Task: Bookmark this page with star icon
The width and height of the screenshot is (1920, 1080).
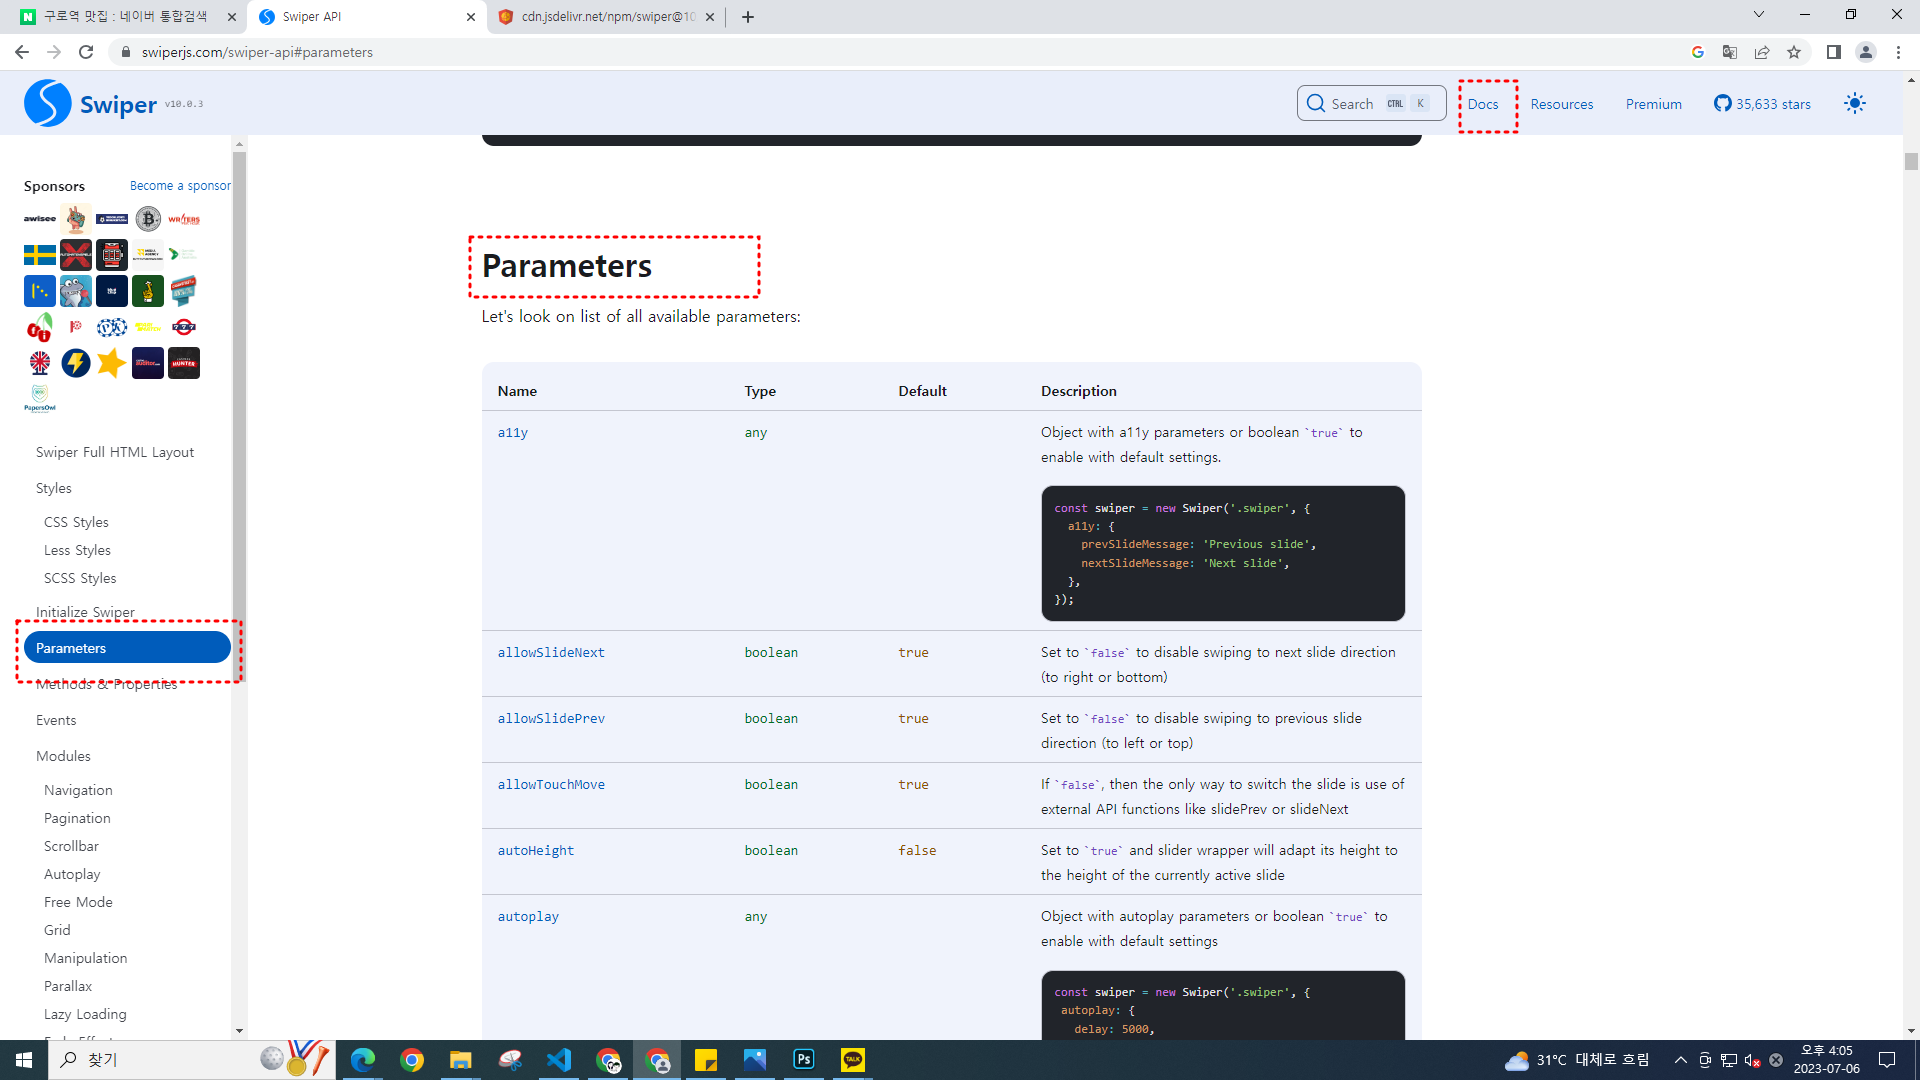Action: (x=1794, y=52)
